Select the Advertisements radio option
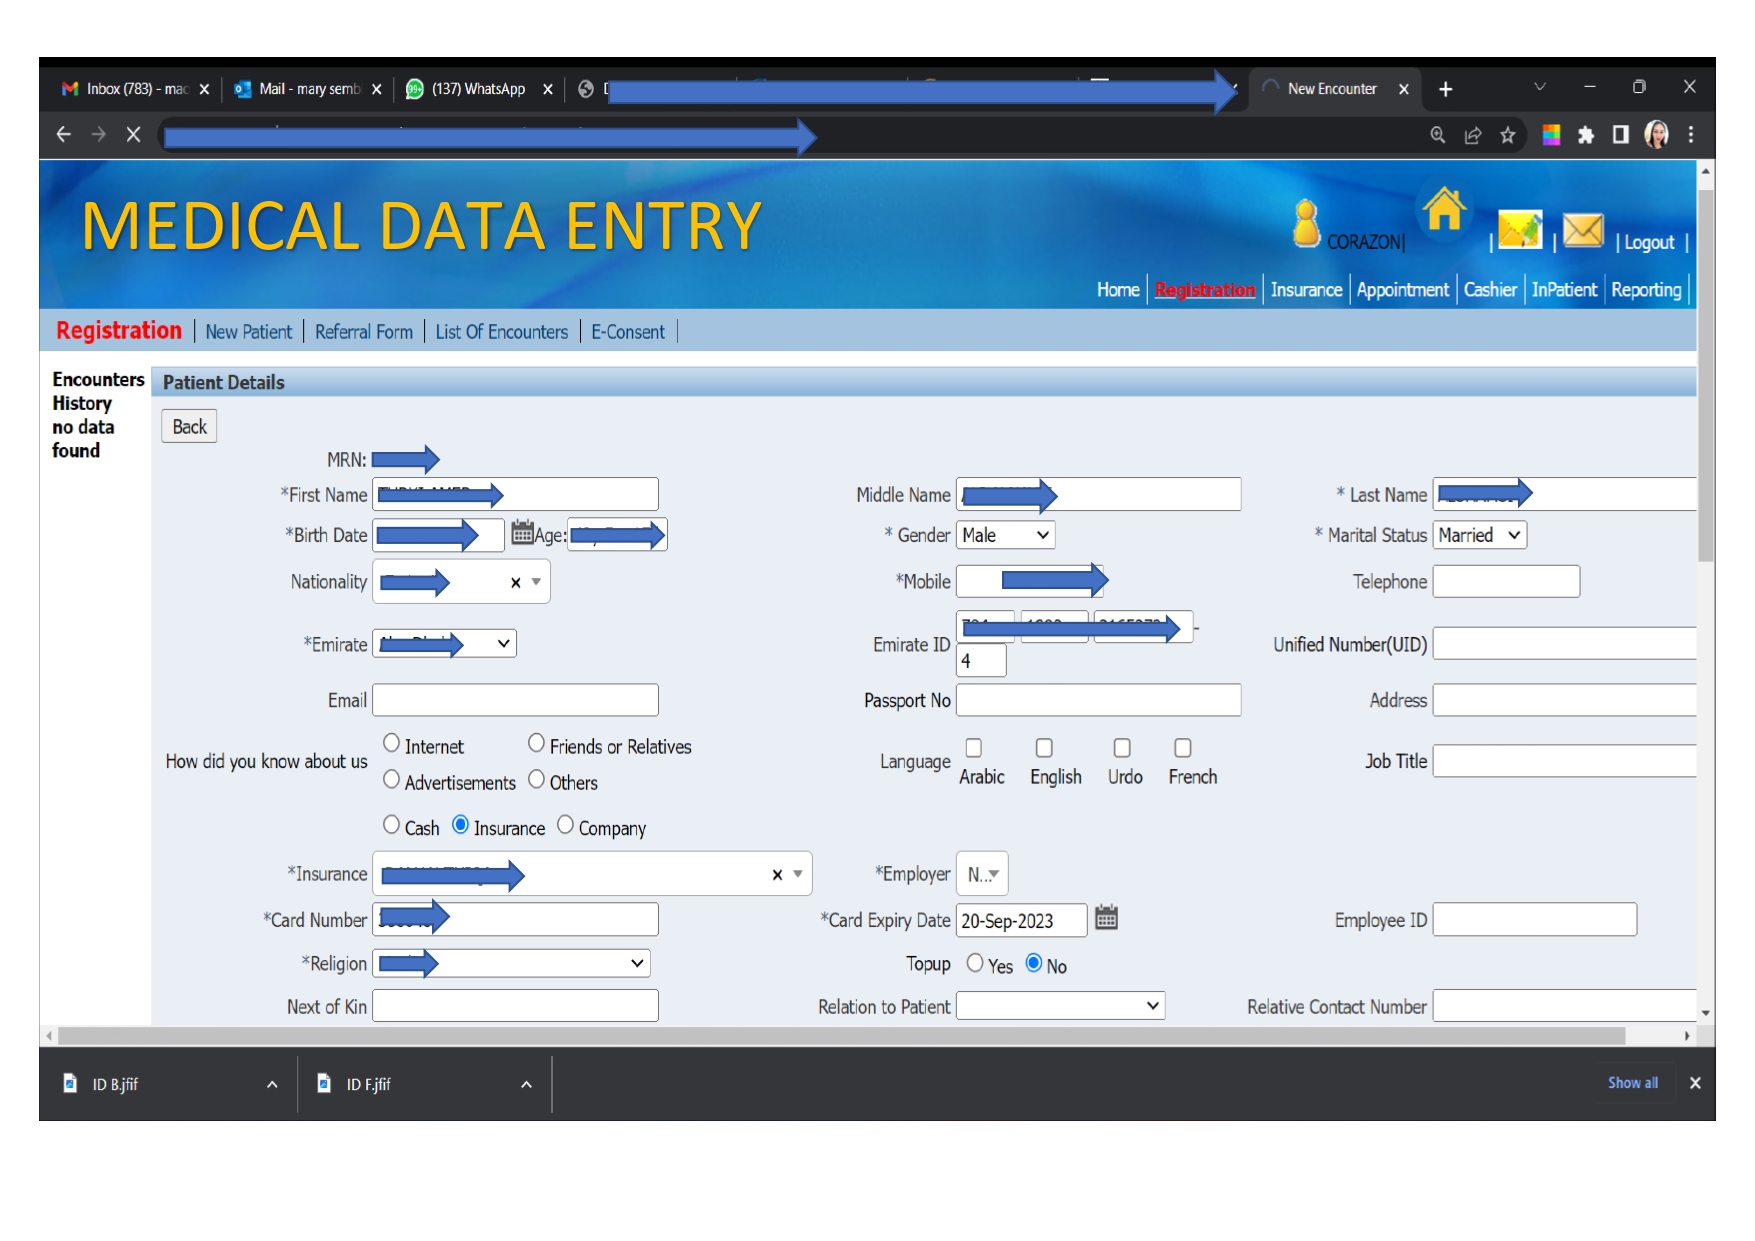This screenshot has width=1755, height=1241. pyautogui.click(x=392, y=779)
